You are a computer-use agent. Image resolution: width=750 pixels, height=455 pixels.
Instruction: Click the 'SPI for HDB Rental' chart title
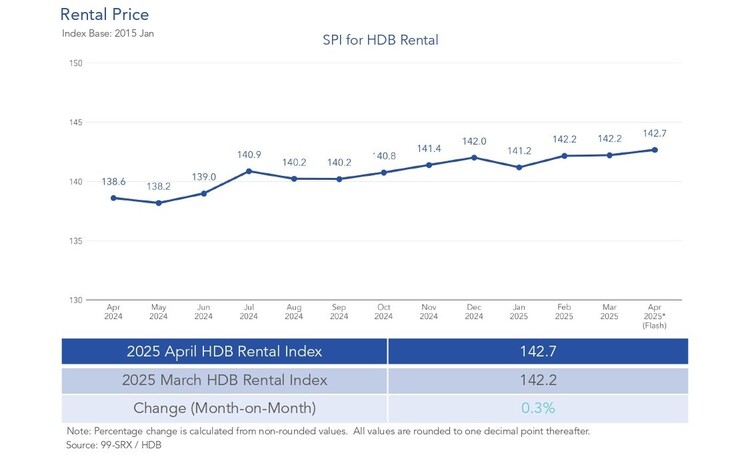[x=380, y=40]
